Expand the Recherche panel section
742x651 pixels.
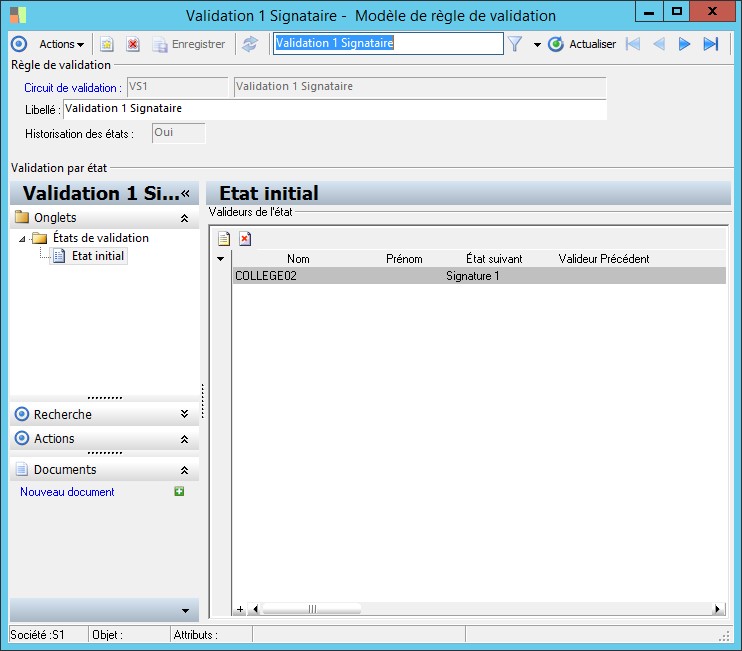click(x=185, y=414)
